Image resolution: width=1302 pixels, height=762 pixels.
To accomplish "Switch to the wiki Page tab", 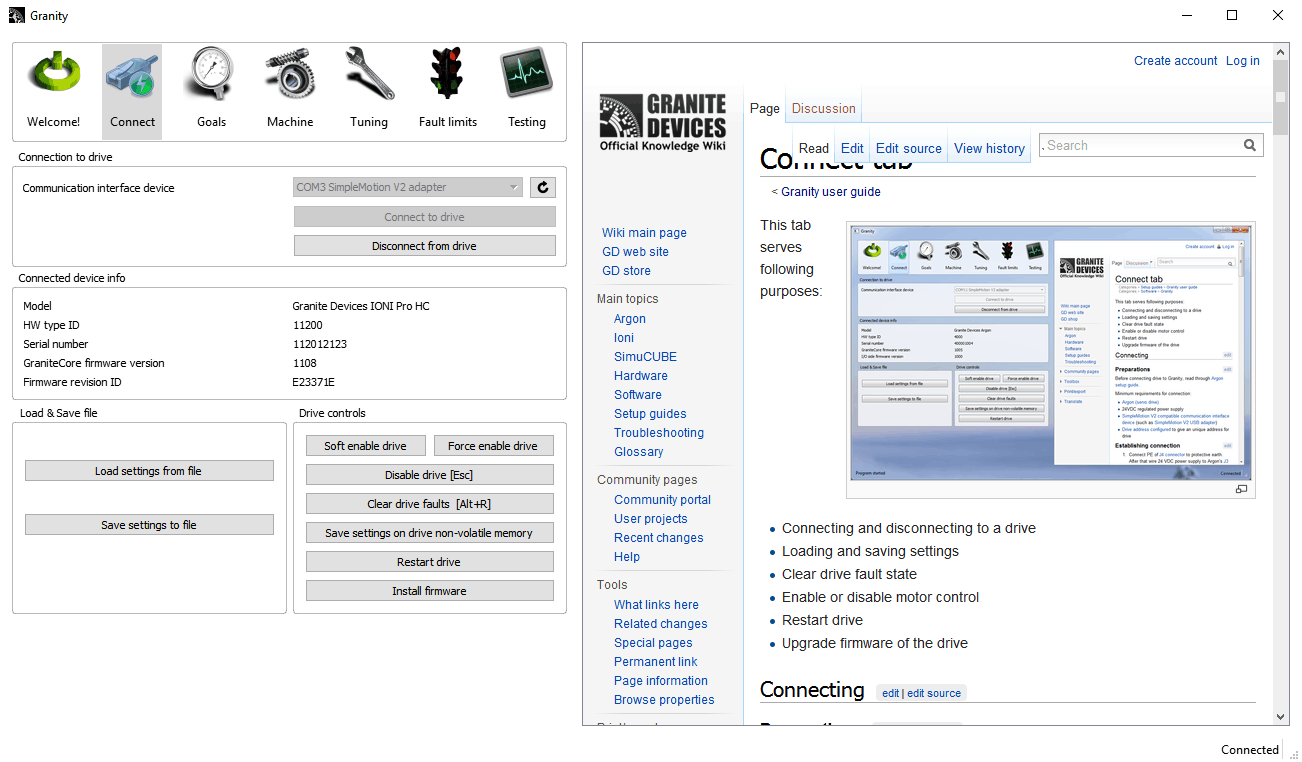I will pyautogui.click(x=765, y=108).
